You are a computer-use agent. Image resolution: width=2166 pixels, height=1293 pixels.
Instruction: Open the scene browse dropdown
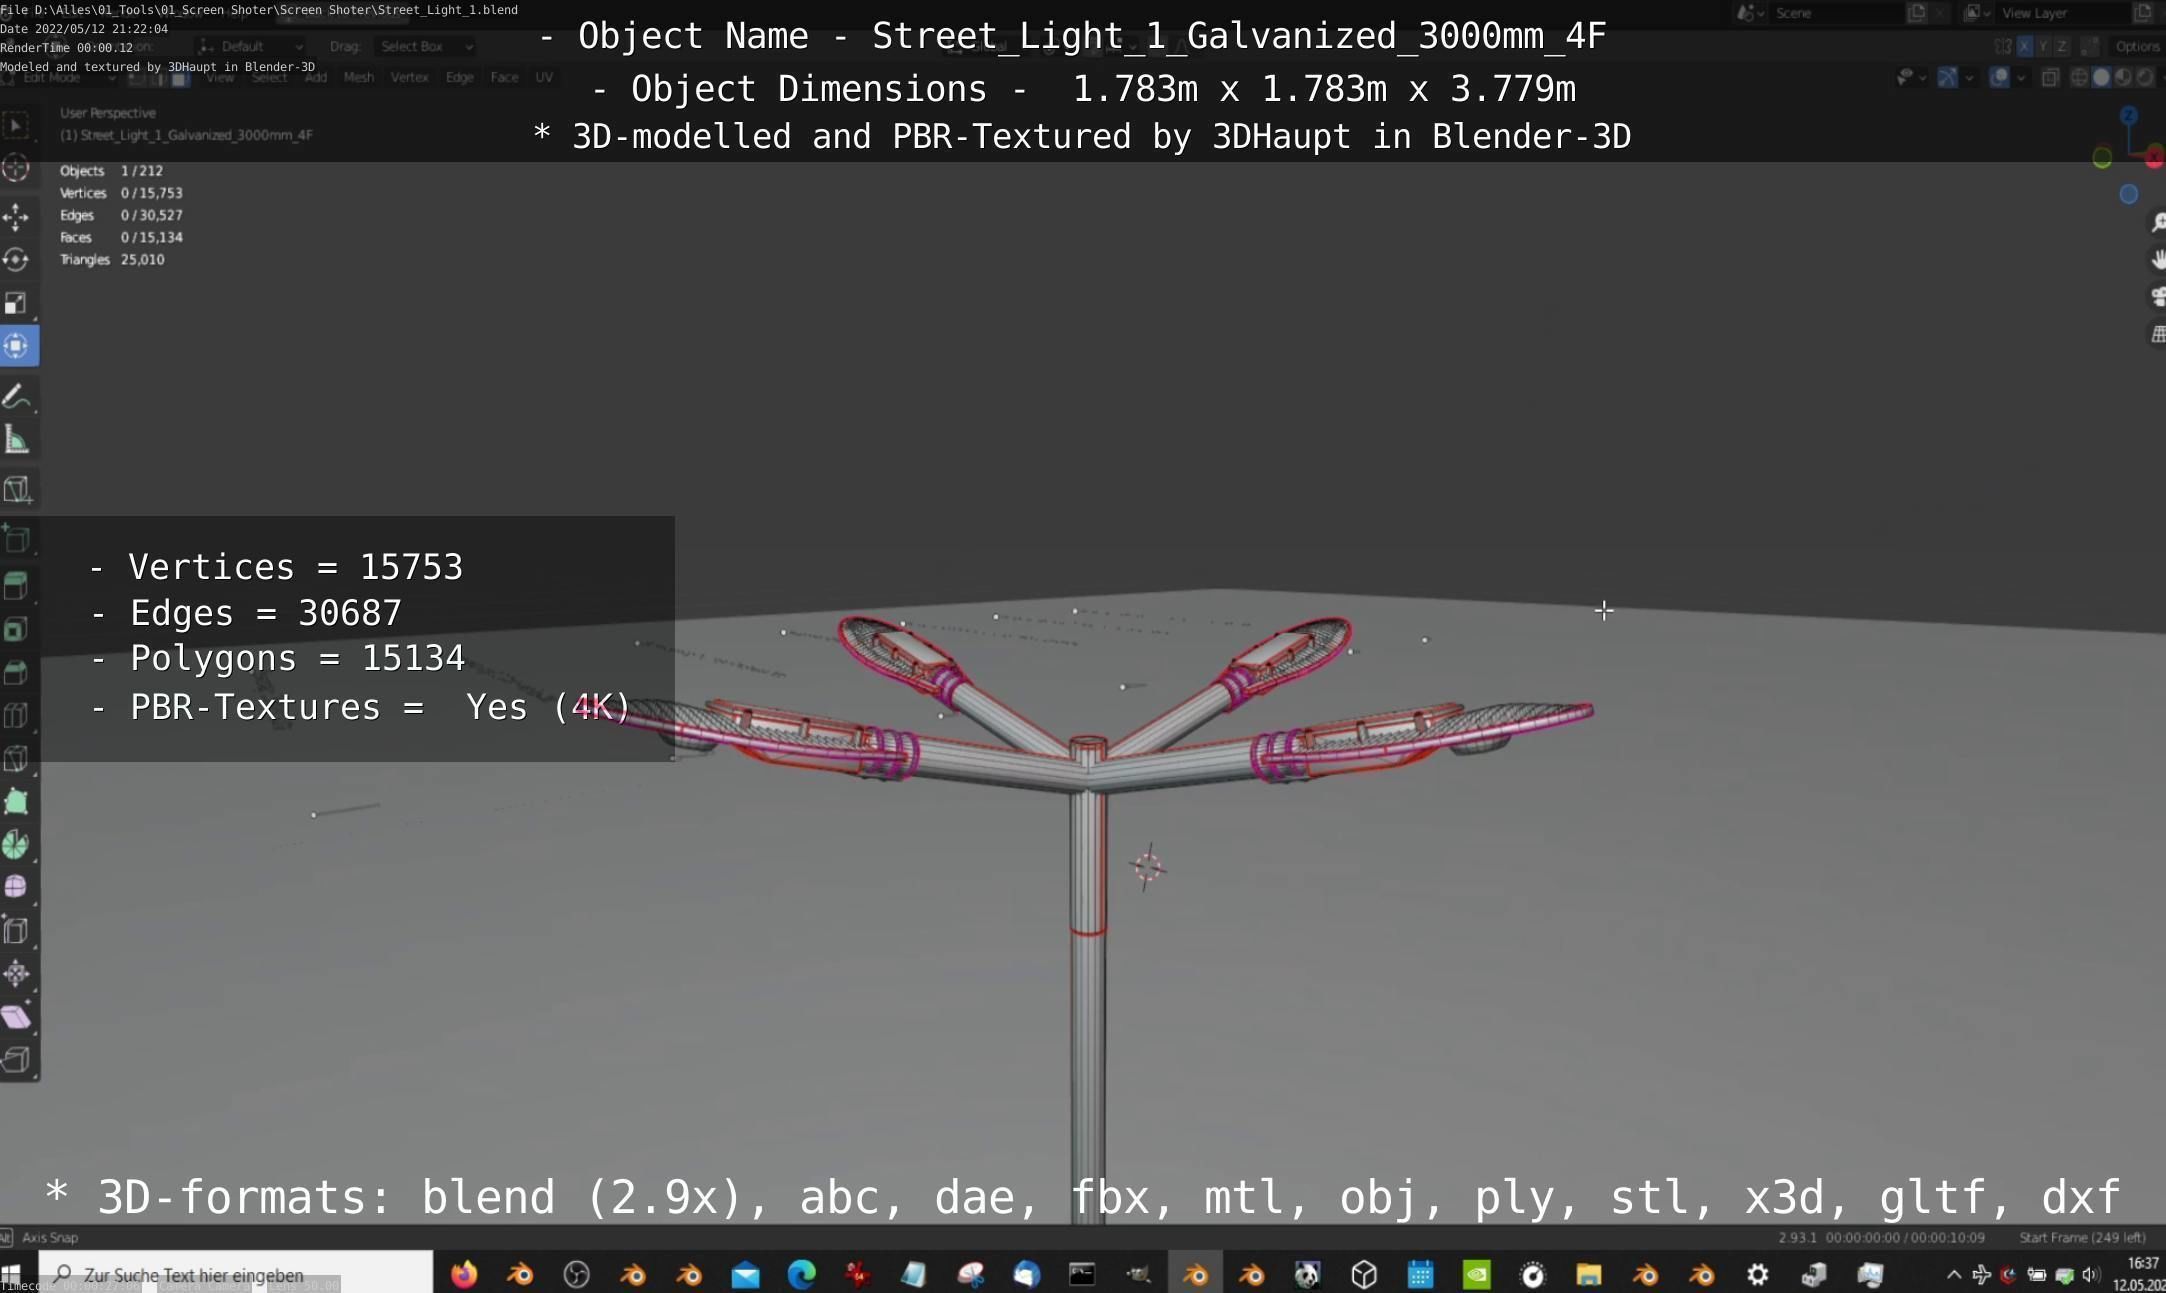click(1750, 13)
